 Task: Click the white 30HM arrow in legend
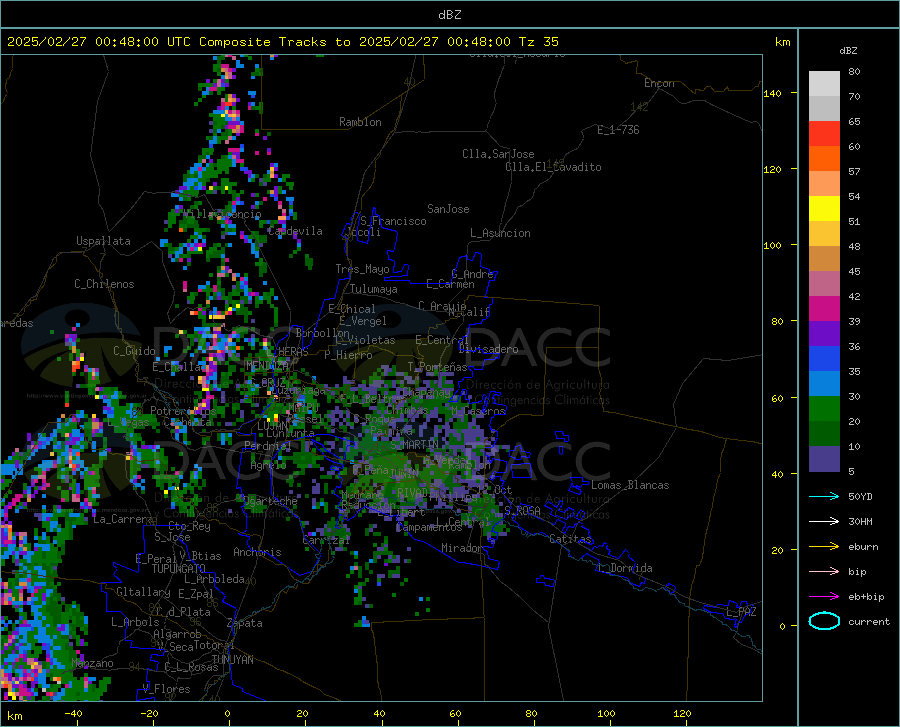(824, 522)
